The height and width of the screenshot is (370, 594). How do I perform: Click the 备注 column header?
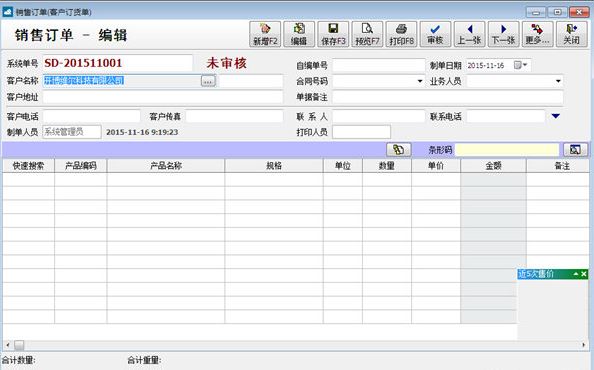pyautogui.click(x=558, y=166)
